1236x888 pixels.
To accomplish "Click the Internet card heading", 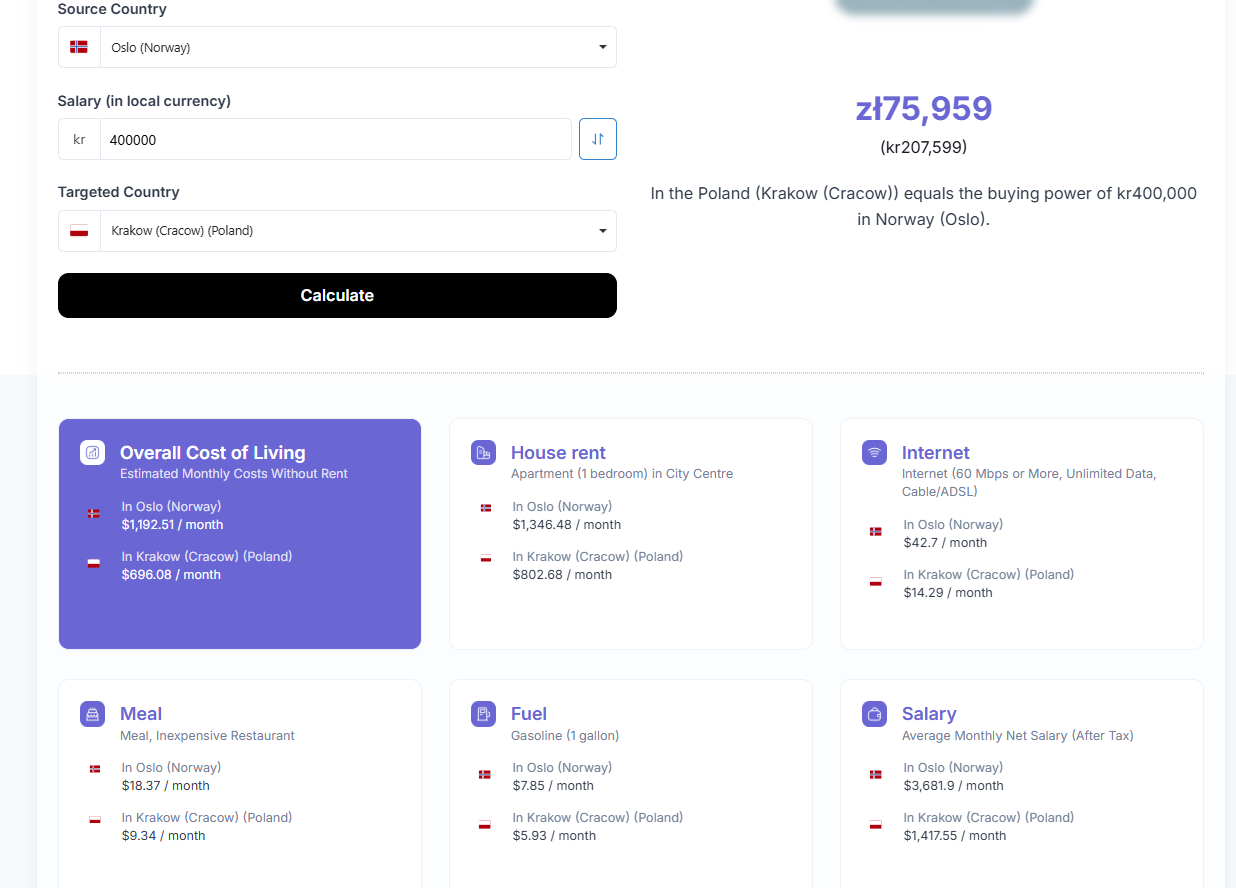I will tap(936, 452).
